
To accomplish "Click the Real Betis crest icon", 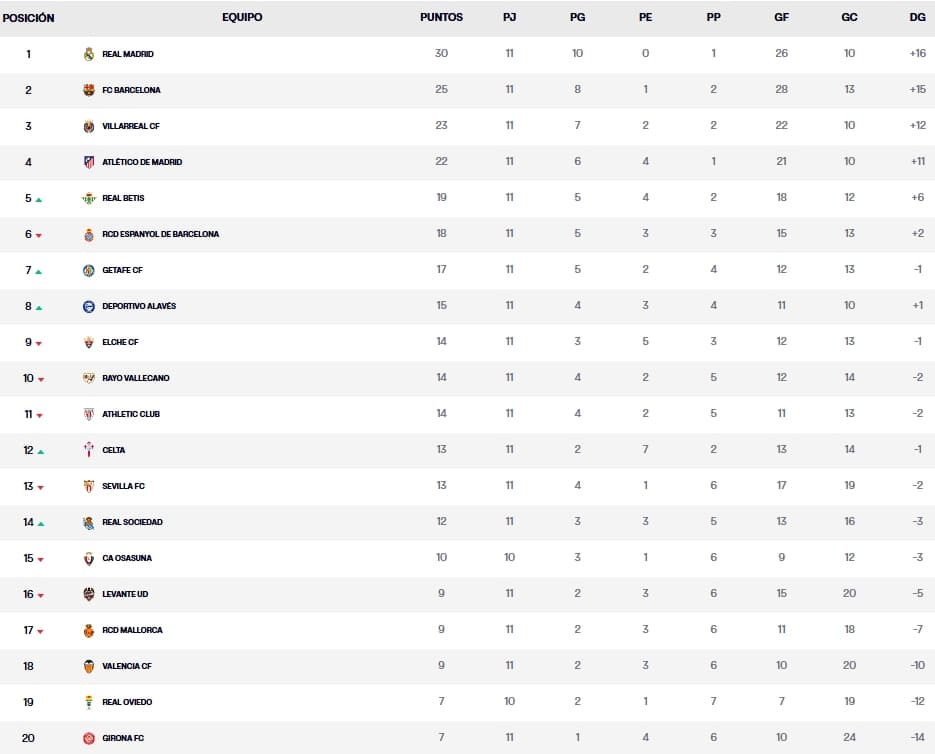I will pyautogui.click(x=89, y=198).
